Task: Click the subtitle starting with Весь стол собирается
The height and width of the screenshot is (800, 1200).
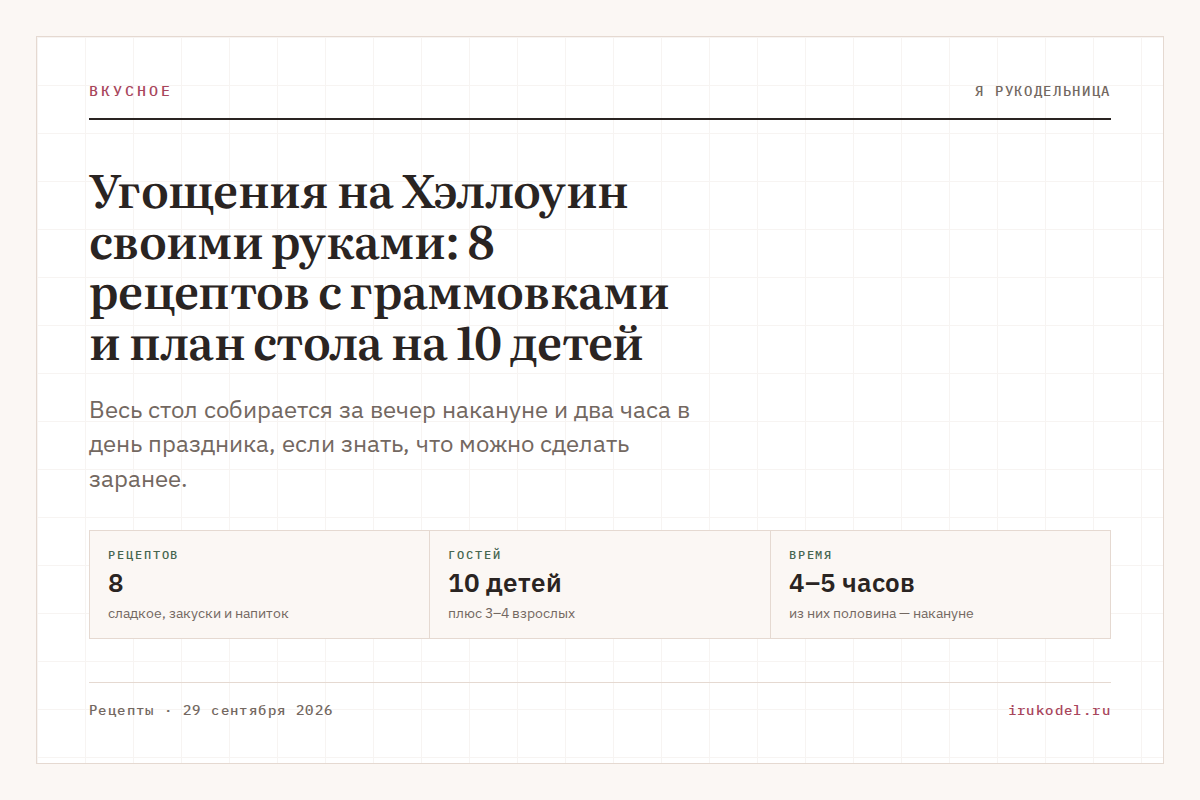Action: (390, 445)
